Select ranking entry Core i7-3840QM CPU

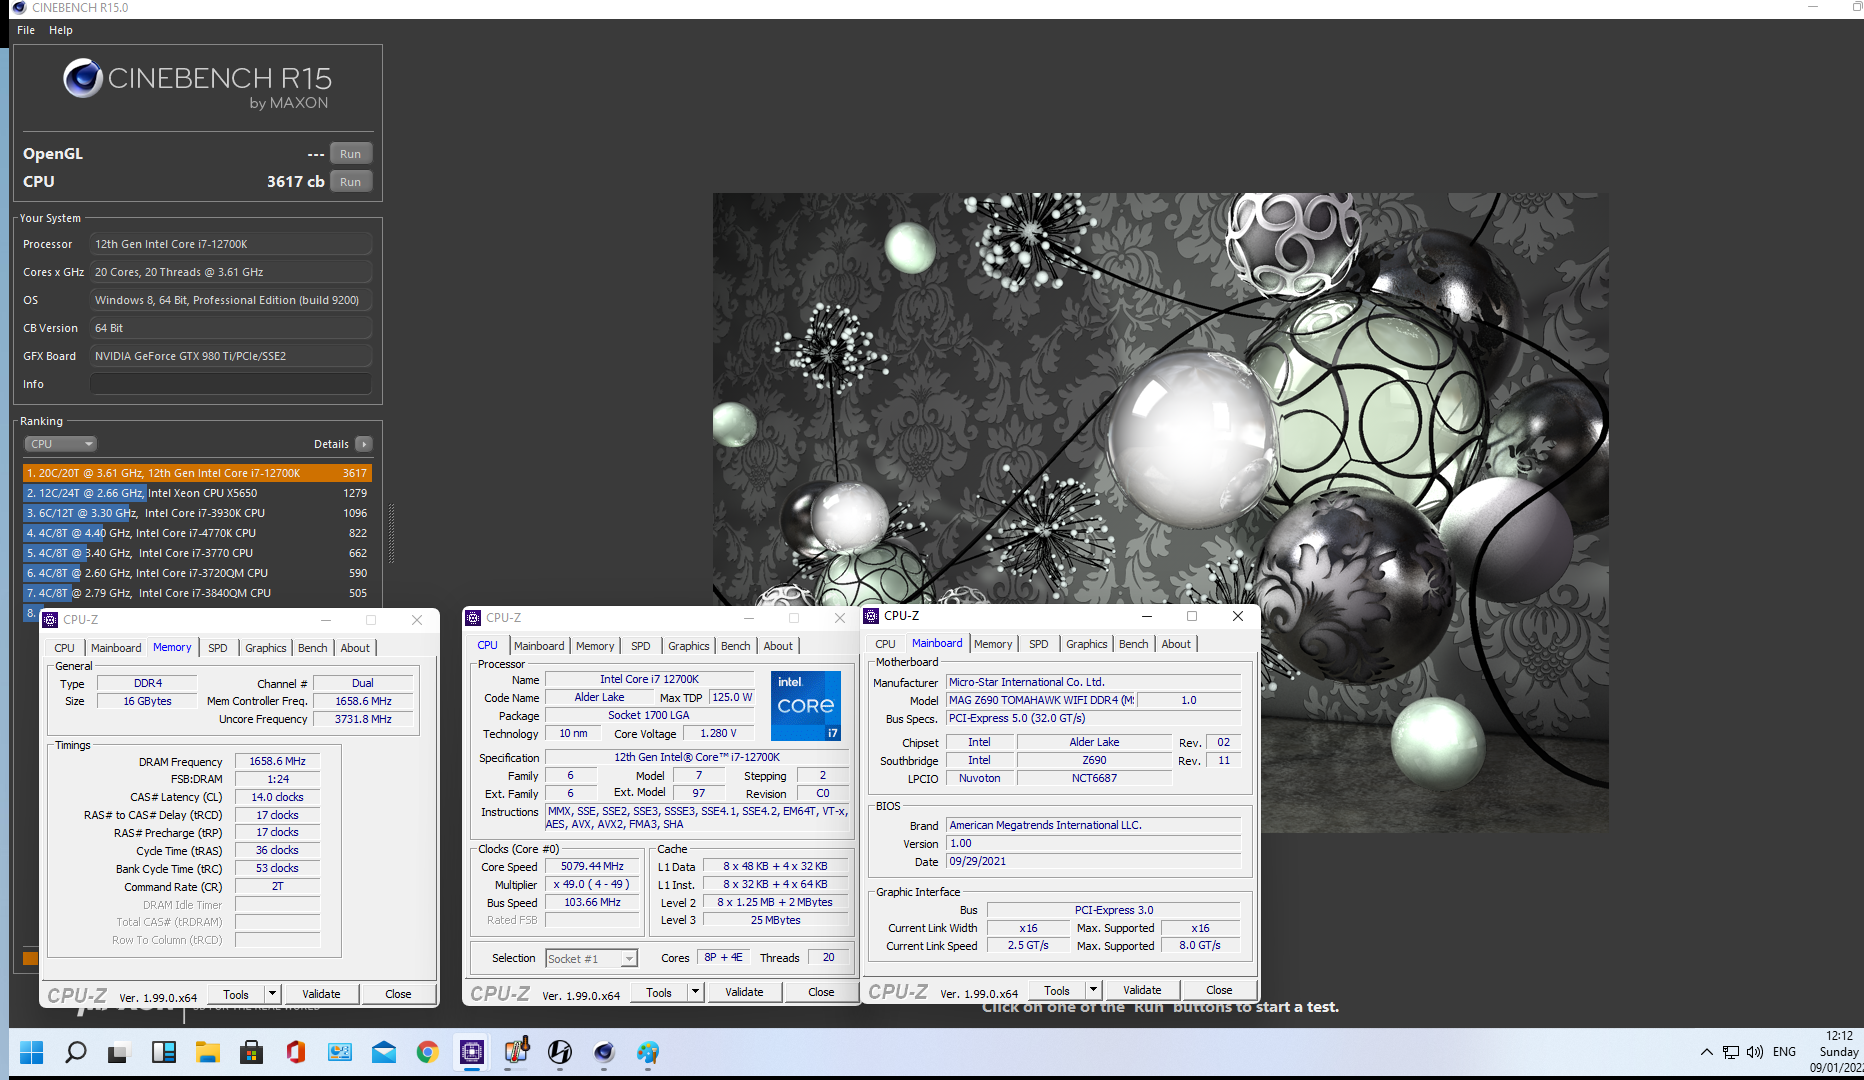pos(197,593)
